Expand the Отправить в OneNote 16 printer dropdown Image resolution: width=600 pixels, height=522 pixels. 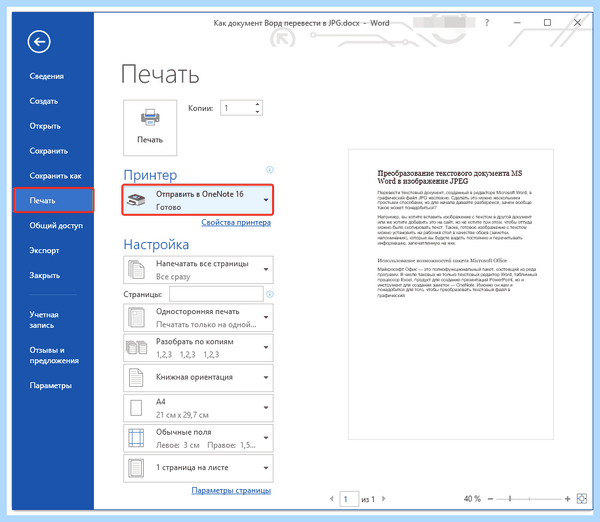click(x=266, y=200)
